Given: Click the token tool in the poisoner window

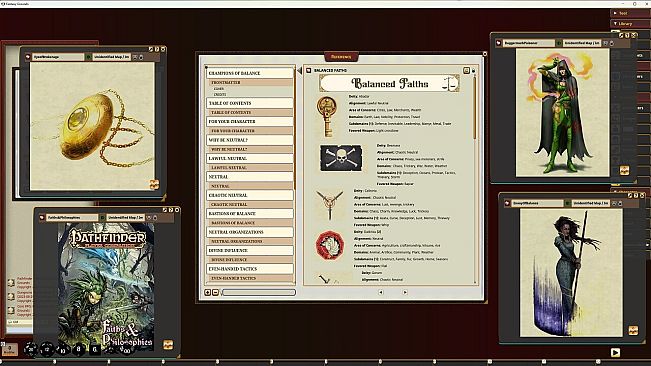Looking at the screenshot, I should click(605, 43).
